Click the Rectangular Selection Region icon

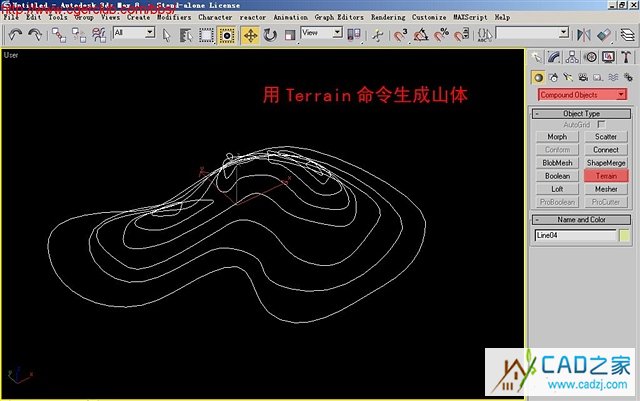coord(206,36)
